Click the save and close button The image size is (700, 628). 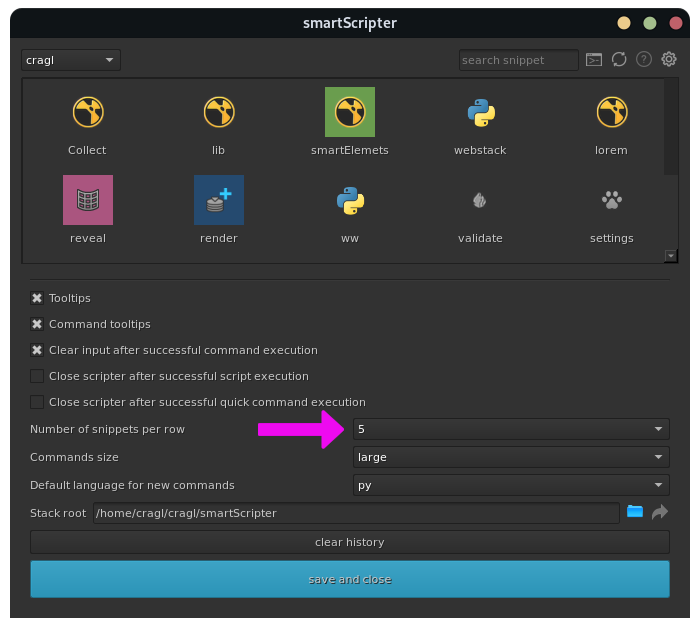pyautogui.click(x=349, y=579)
